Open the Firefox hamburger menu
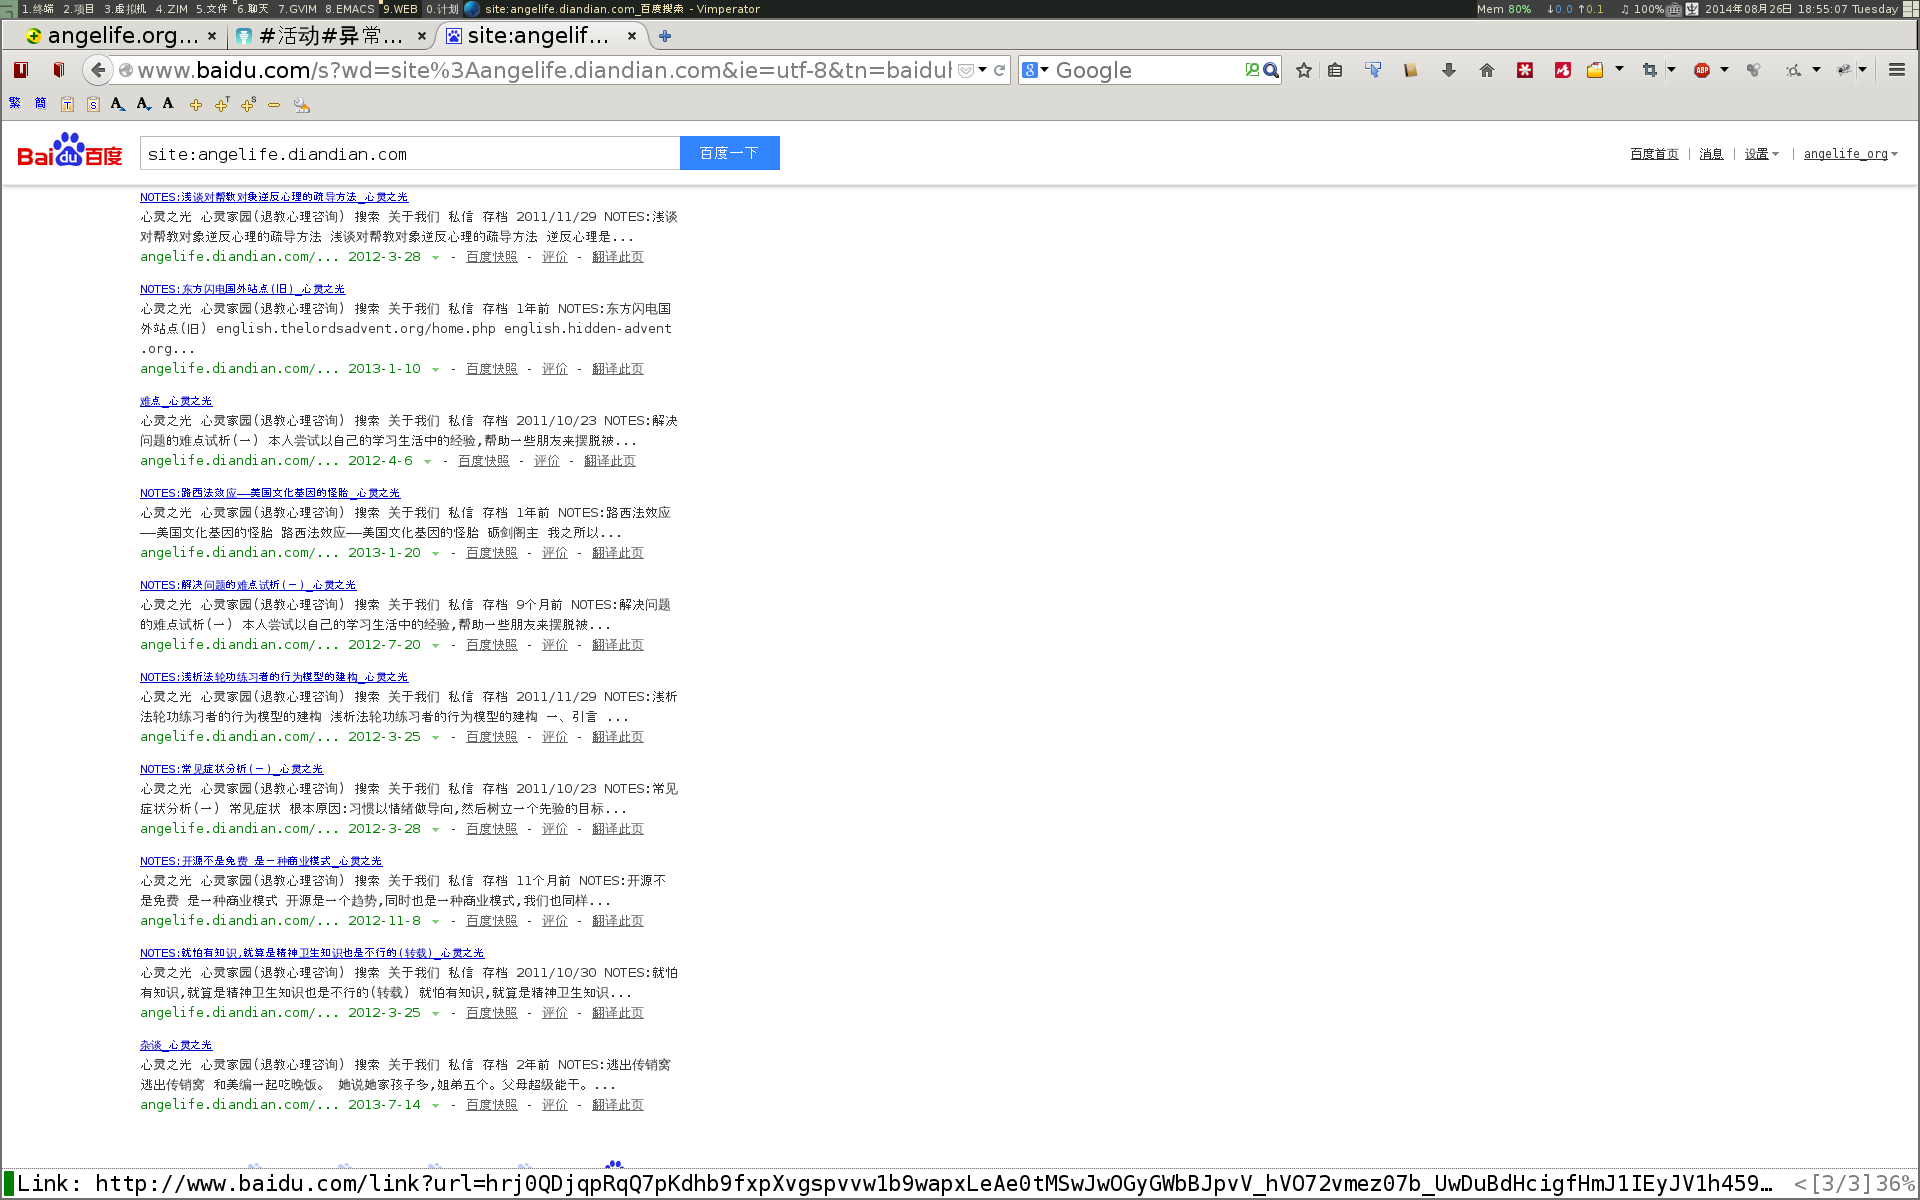 [x=1896, y=70]
